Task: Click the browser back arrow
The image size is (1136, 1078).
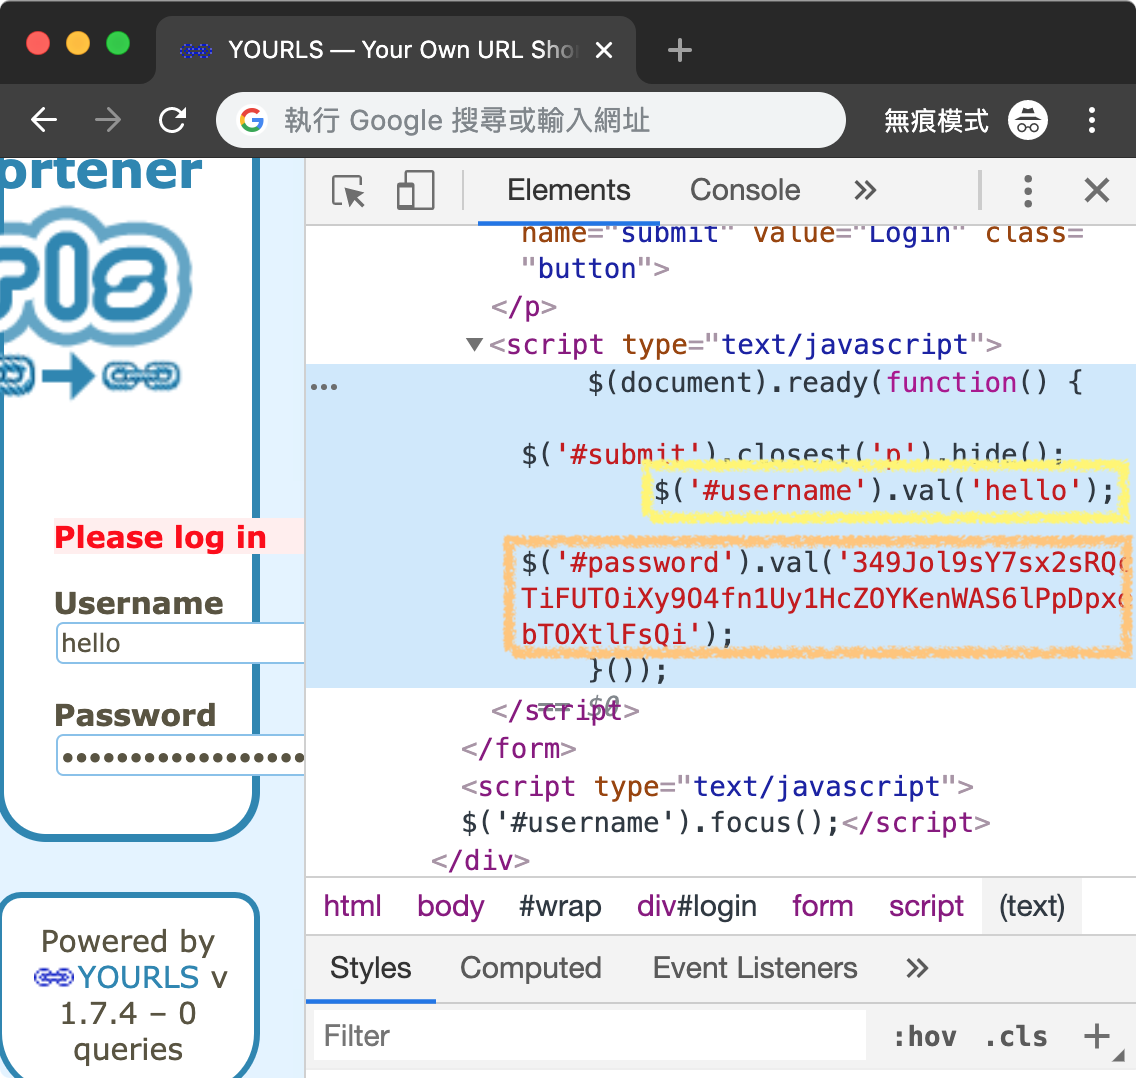Action: point(44,120)
